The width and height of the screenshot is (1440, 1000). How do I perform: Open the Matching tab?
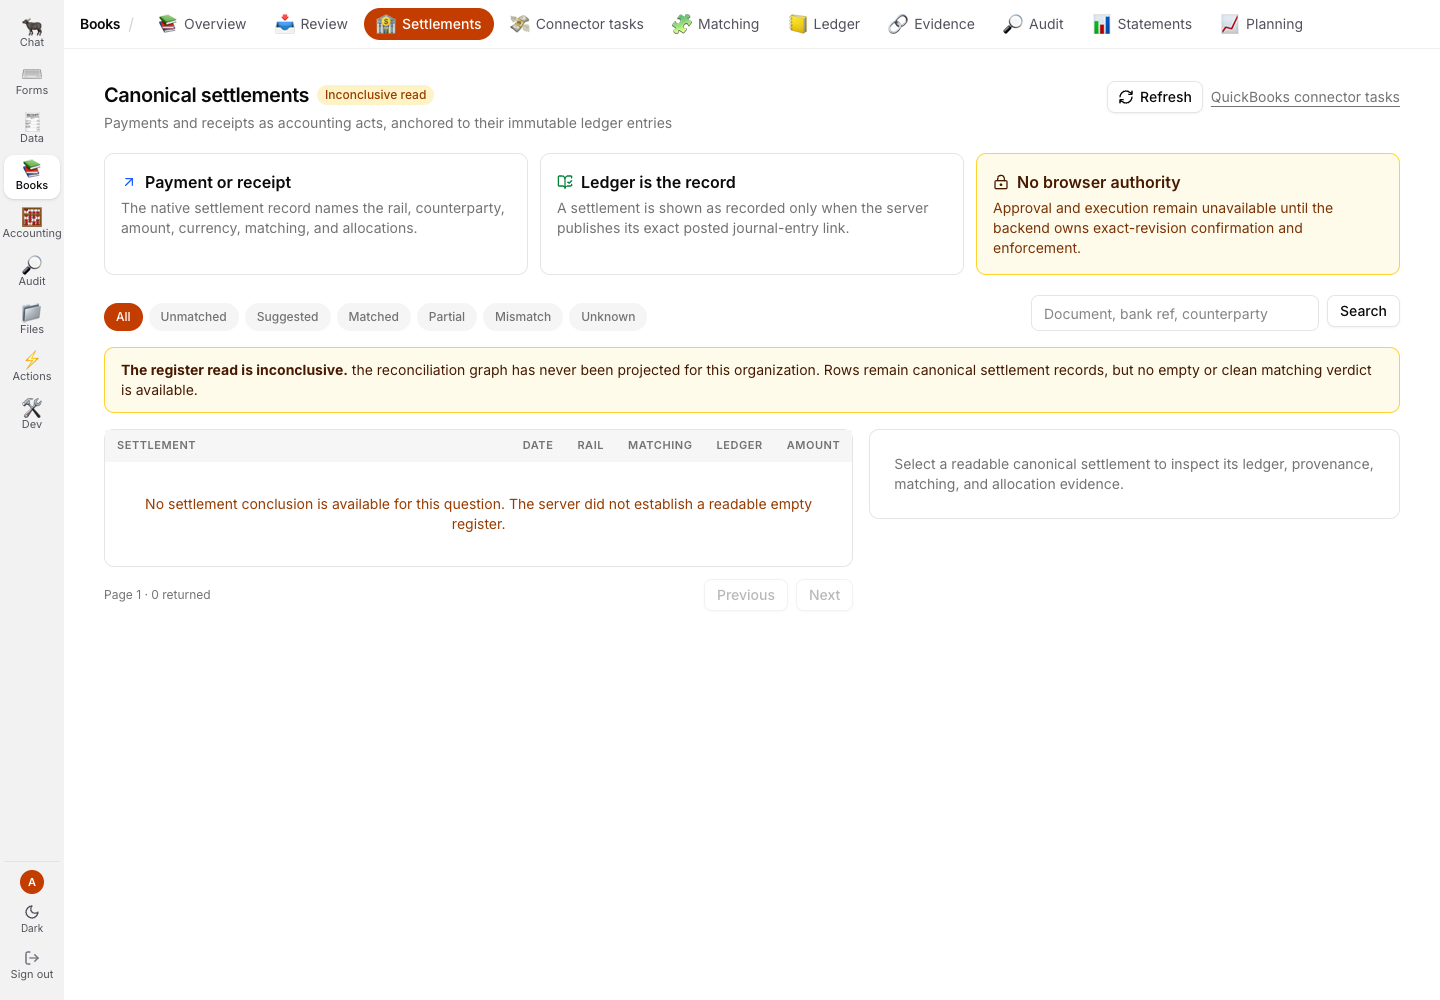pyautogui.click(x=716, y=24)
